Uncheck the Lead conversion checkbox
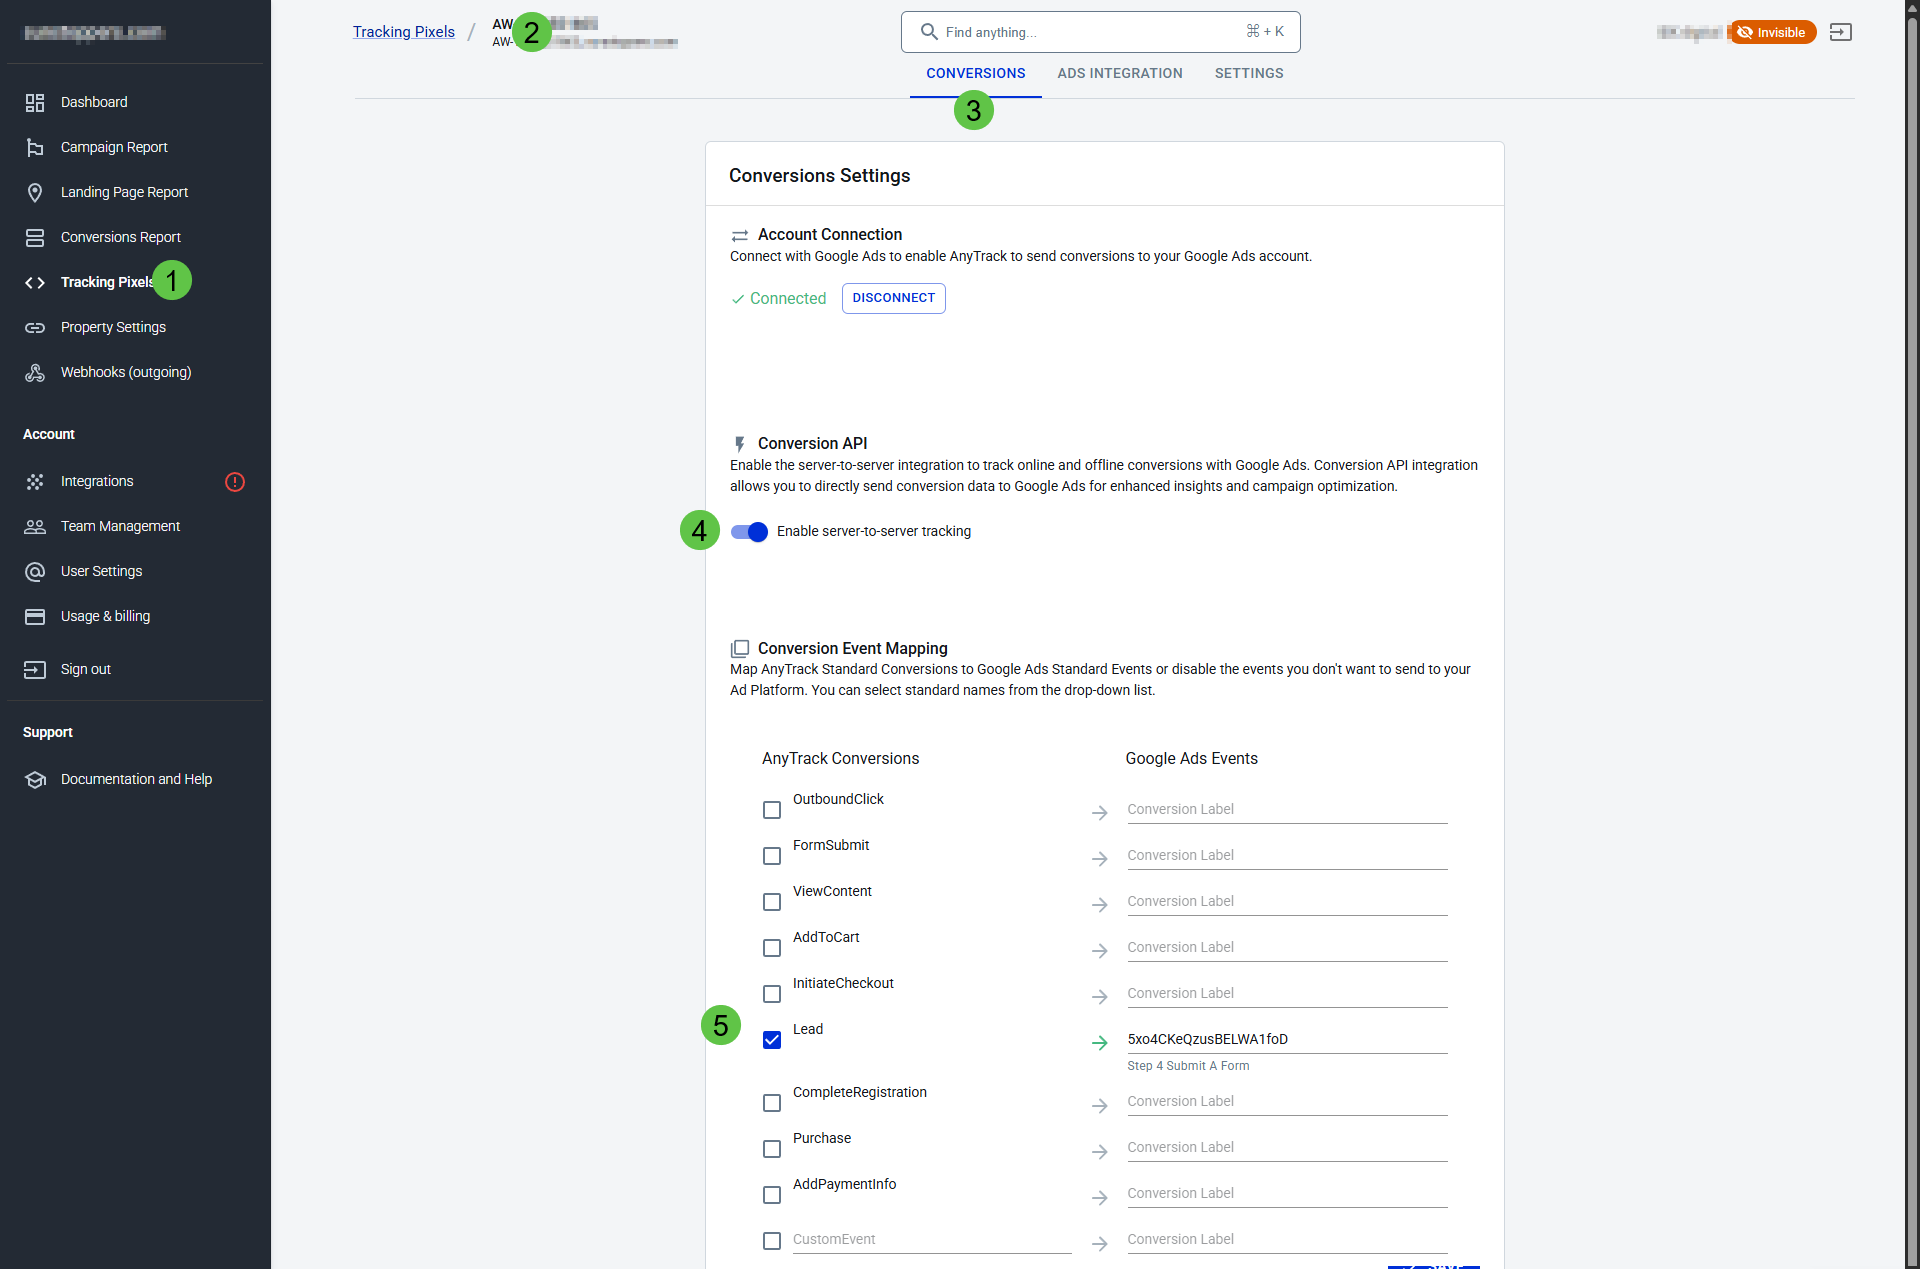The width and height of the screenshot is (1920, 1269). pyautogui.click(x=772, y=1040)
